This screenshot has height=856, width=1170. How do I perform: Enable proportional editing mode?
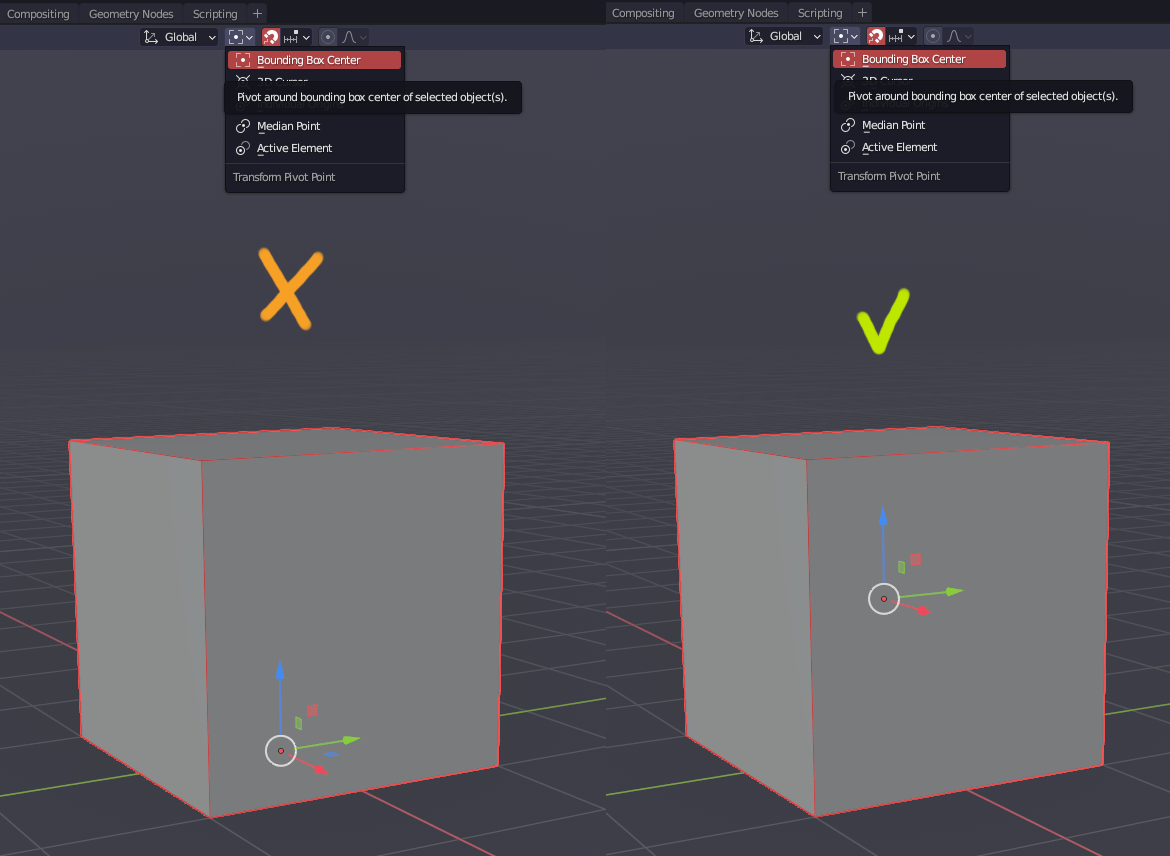click(328, 36)
